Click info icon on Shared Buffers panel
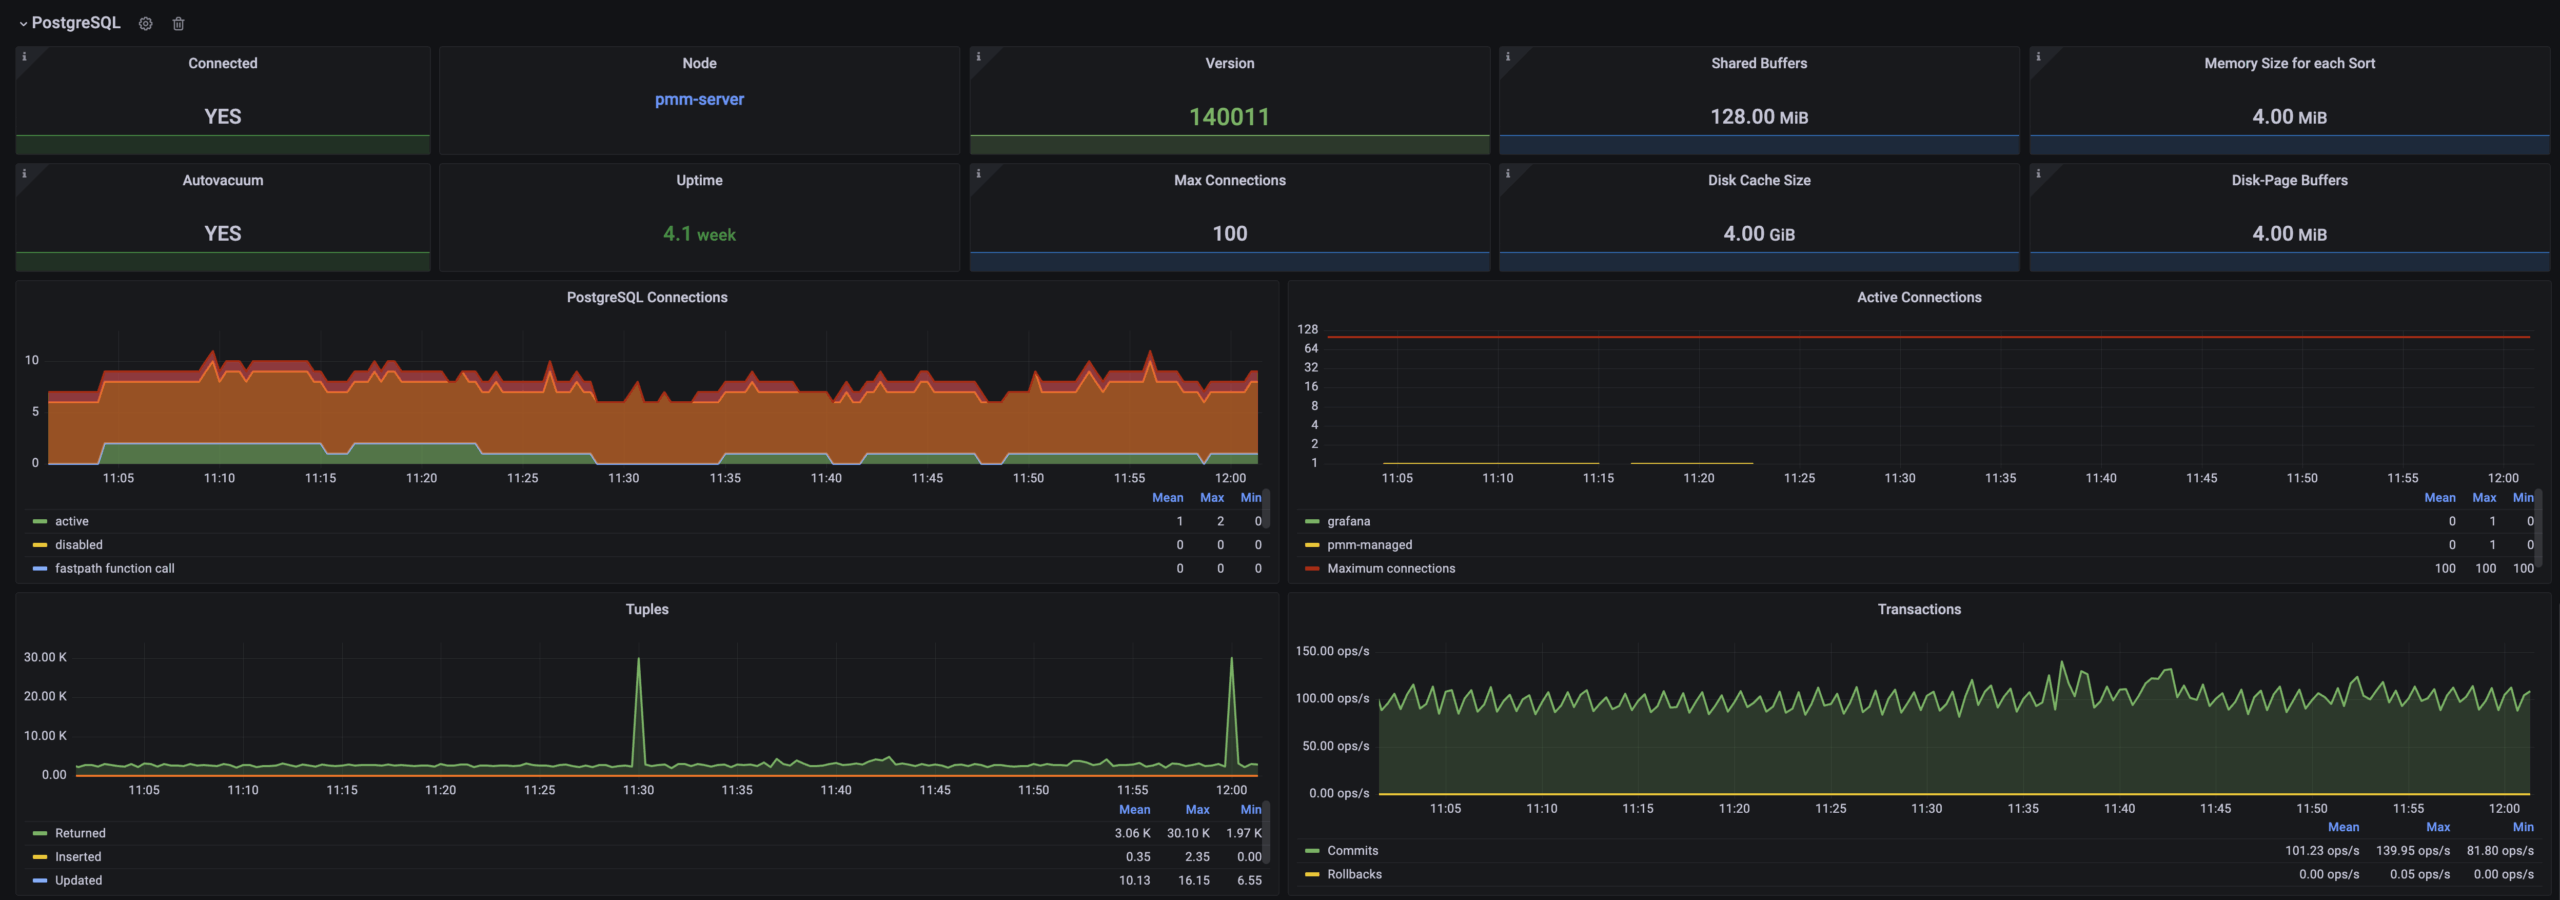The height and width of the screenshot is (900, 2560). (1507, 57)
